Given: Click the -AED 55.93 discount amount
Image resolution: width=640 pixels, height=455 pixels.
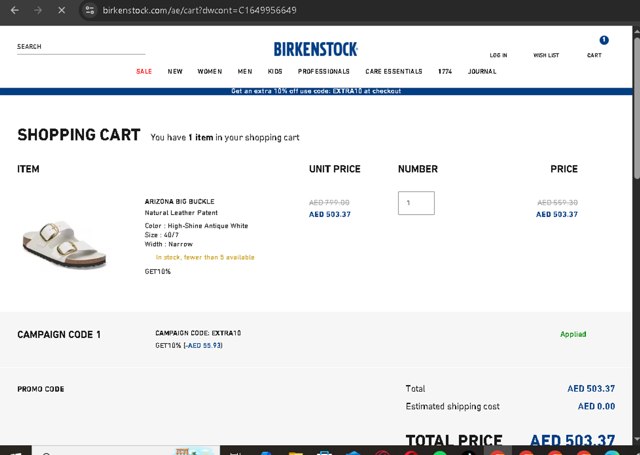Looking at the screenshot, I should pos(203,345).
